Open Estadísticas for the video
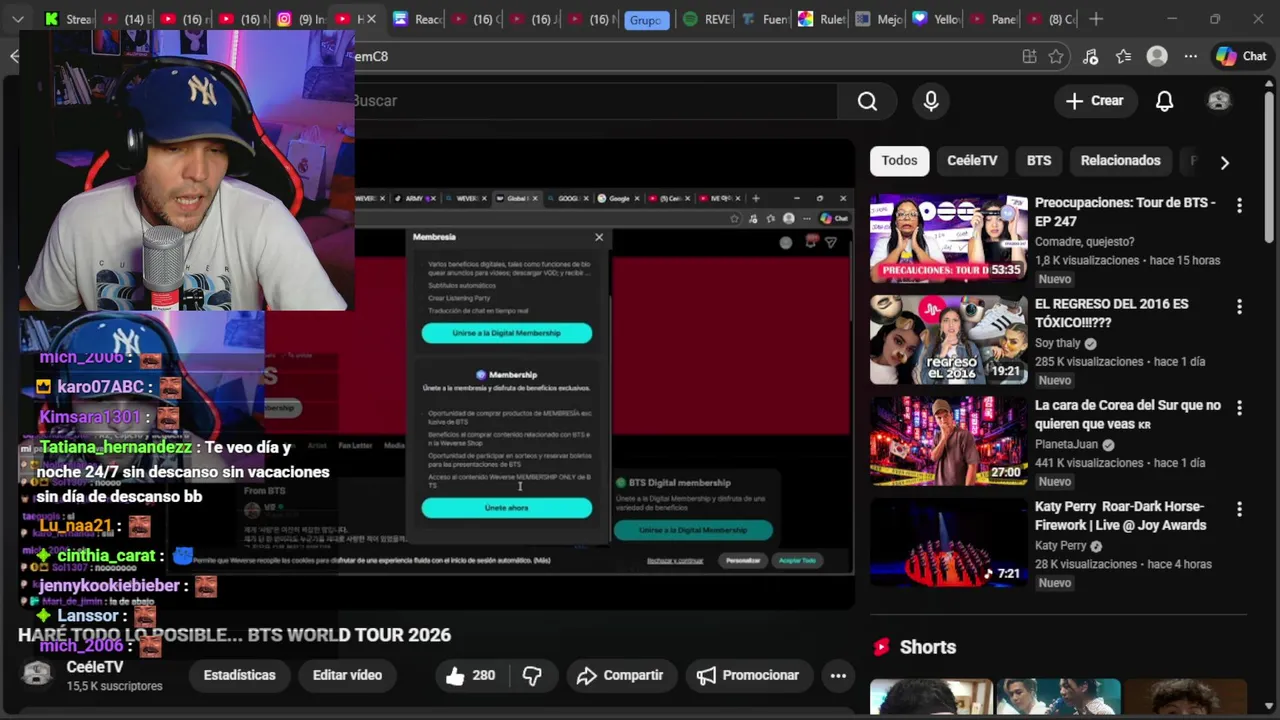This screenshot has height=720, width=1280. [239, 676]
